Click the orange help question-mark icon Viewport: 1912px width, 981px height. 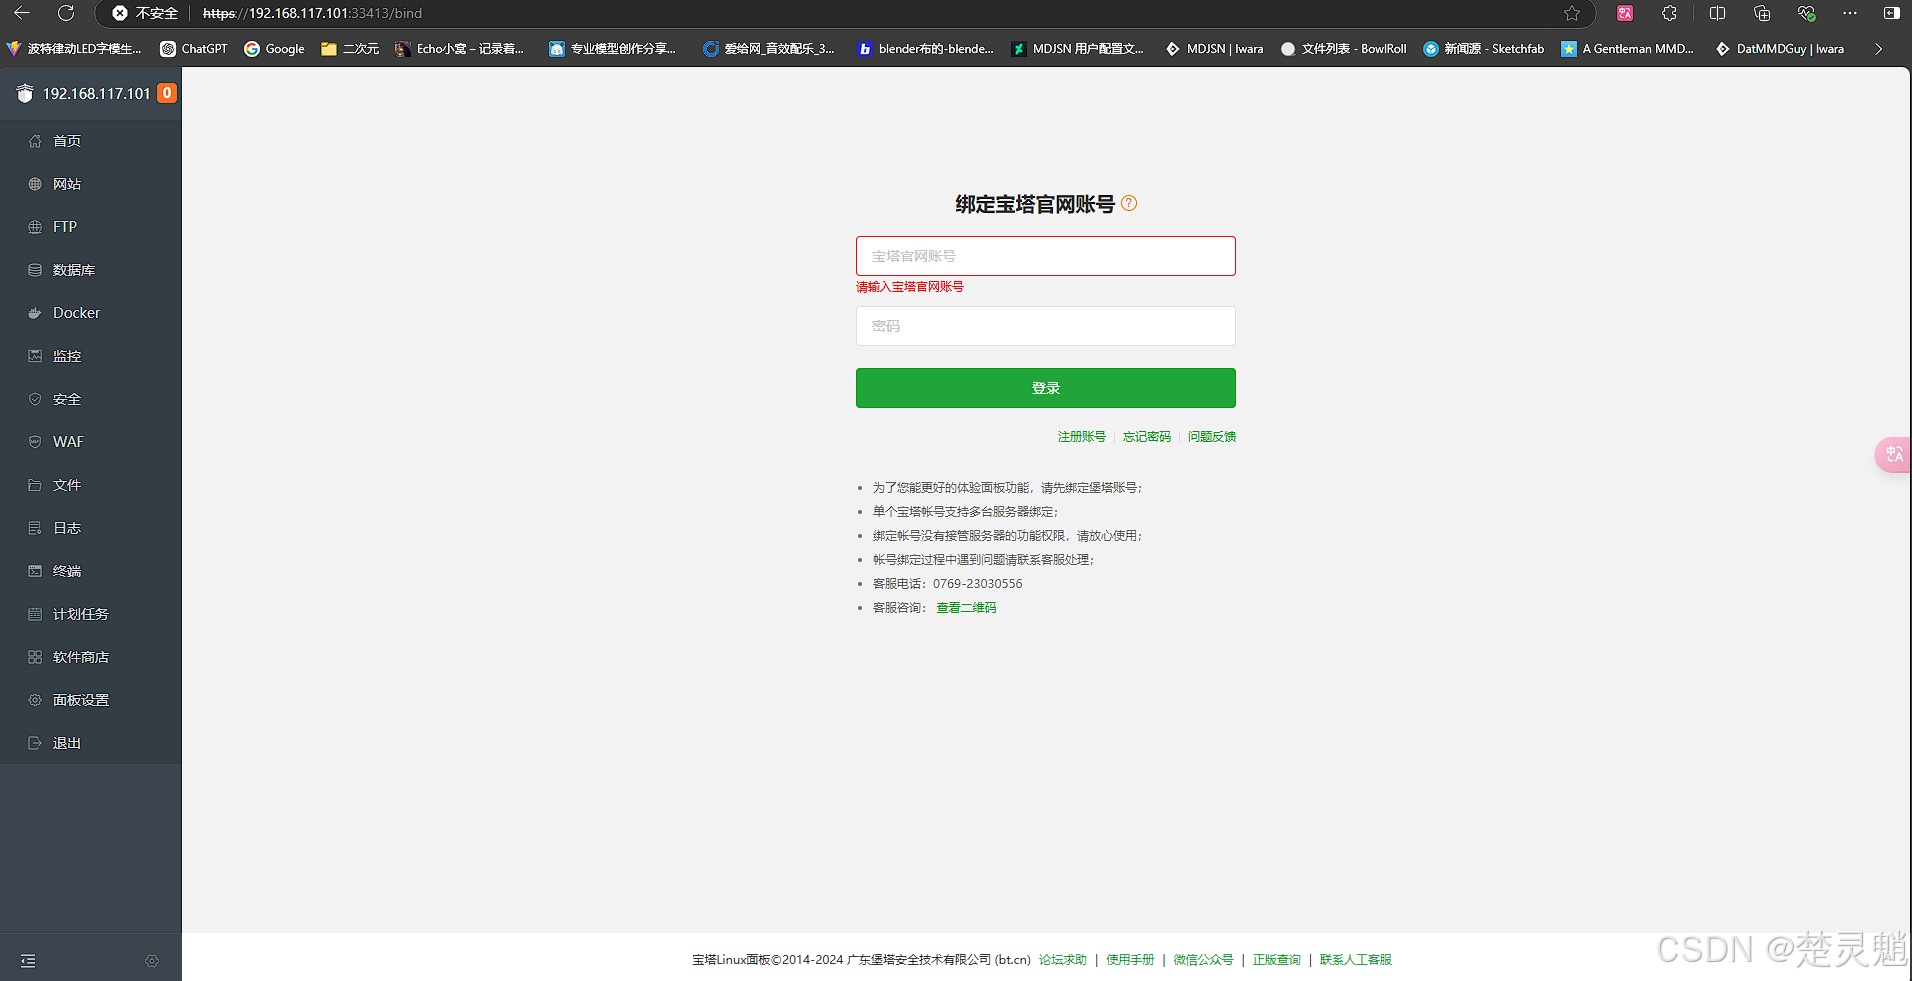pyautogui.click(x=1129, y=203)
